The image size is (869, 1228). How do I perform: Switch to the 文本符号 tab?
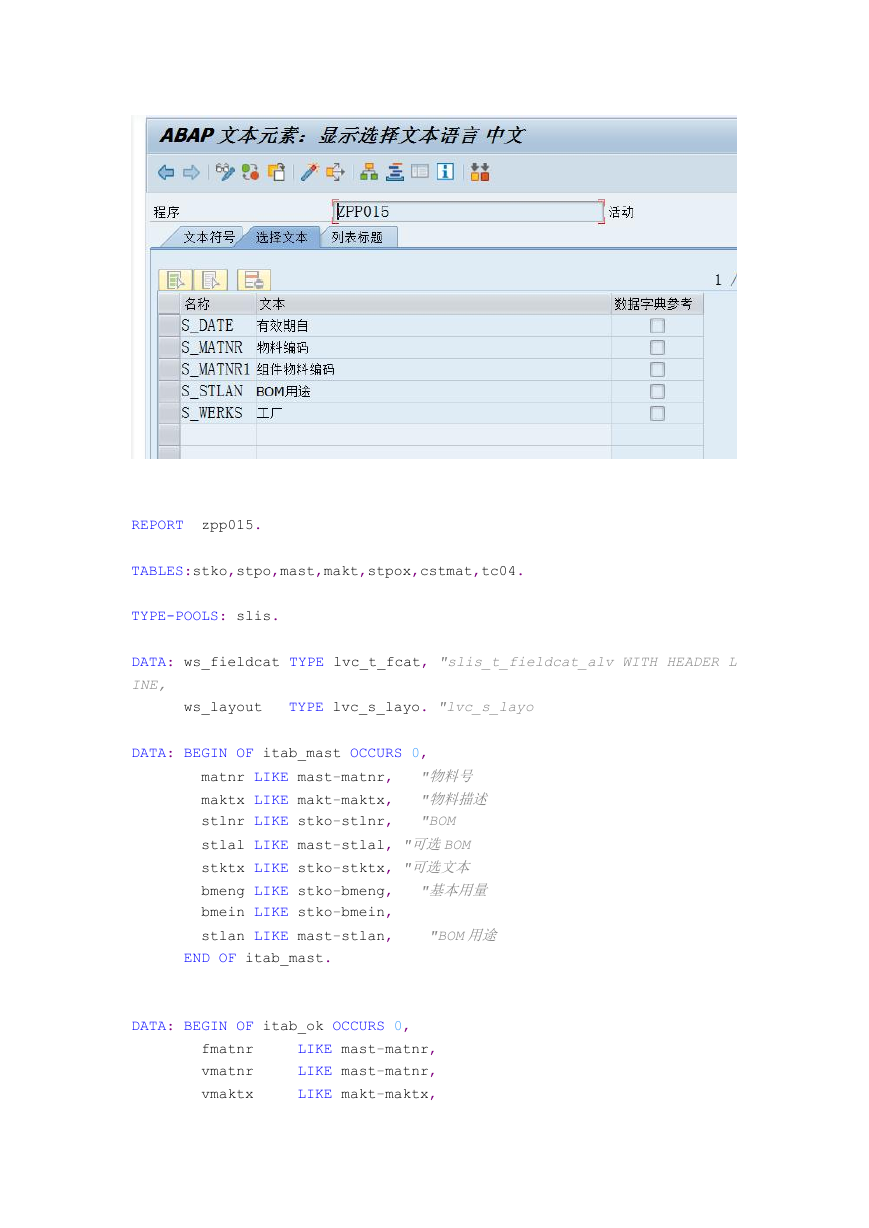point(208,237)
